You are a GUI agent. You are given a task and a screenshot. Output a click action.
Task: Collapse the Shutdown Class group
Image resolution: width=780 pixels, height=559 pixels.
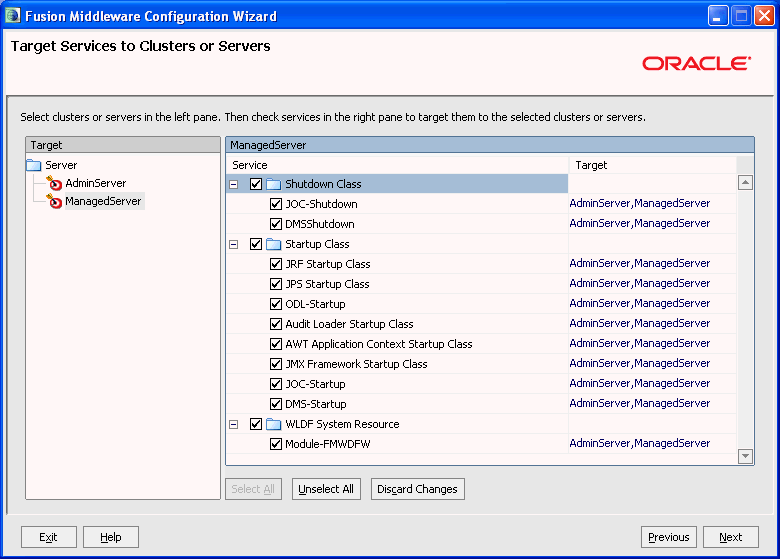(x=233, y=185)
